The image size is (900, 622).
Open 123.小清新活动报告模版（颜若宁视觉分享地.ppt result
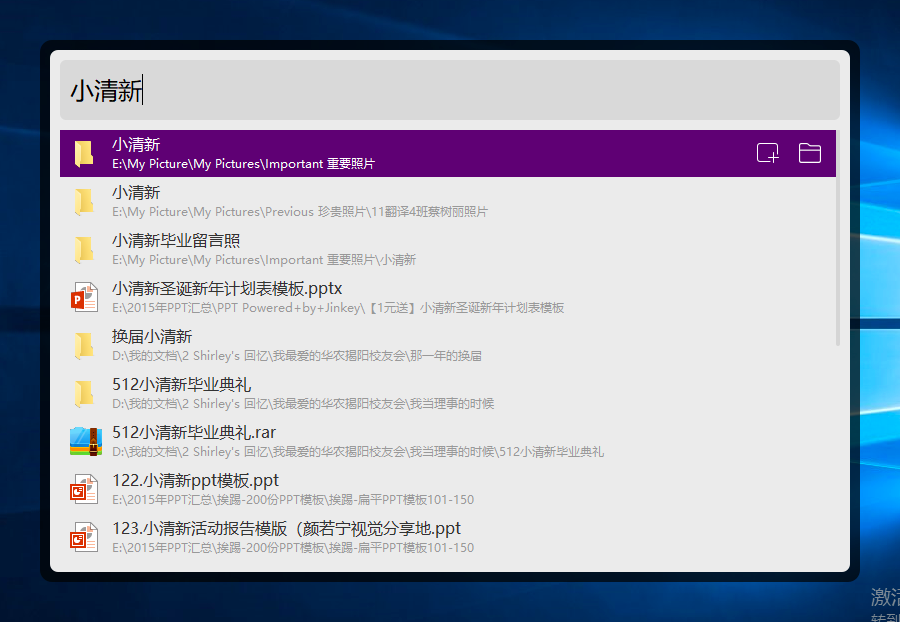pos(448,537)
